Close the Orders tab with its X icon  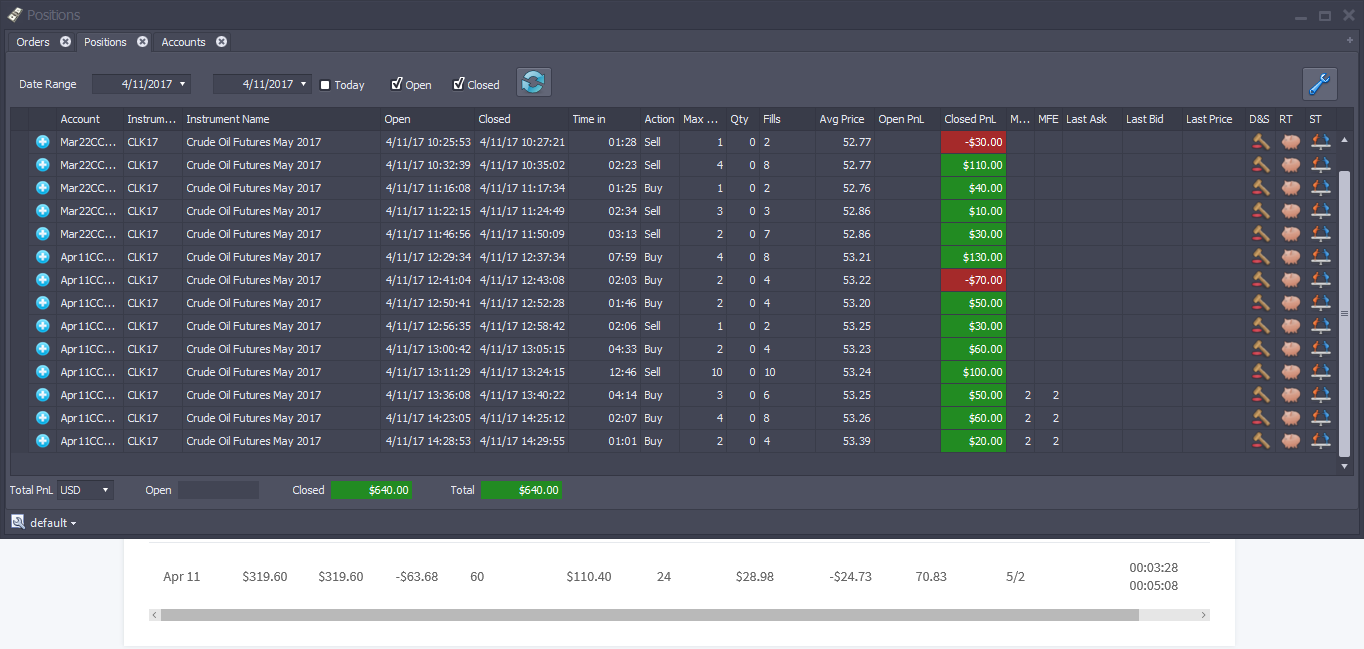tap(65, 42)
